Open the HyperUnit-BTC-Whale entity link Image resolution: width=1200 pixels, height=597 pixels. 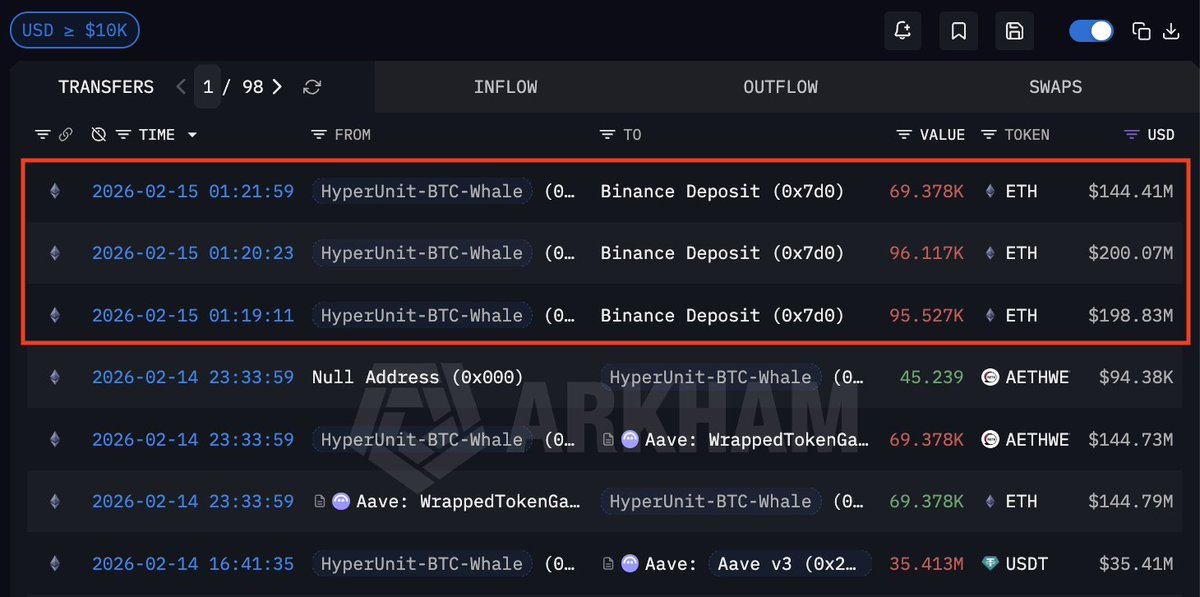point(423,191)
